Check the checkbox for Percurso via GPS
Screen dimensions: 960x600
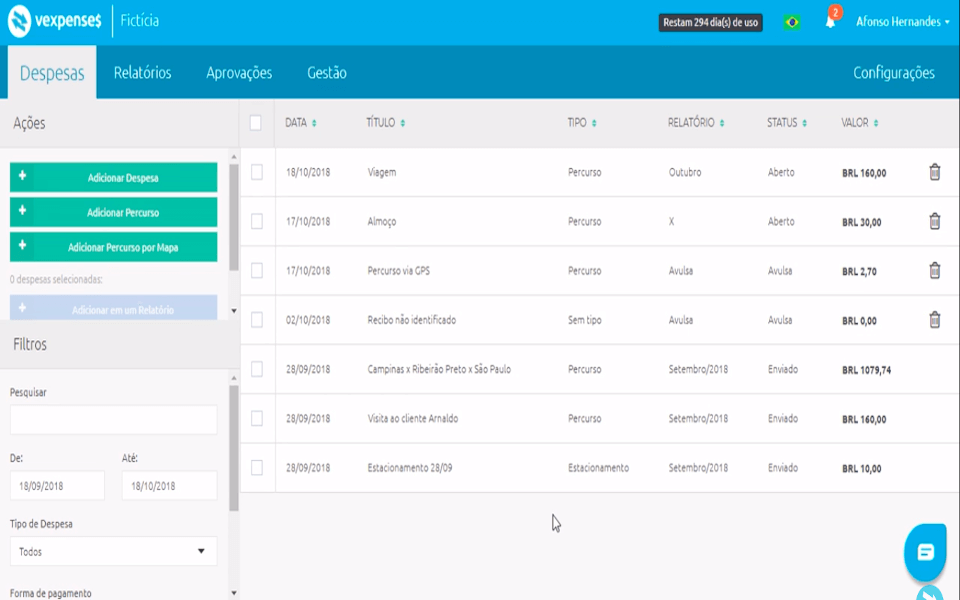click(x=257, y=269)
